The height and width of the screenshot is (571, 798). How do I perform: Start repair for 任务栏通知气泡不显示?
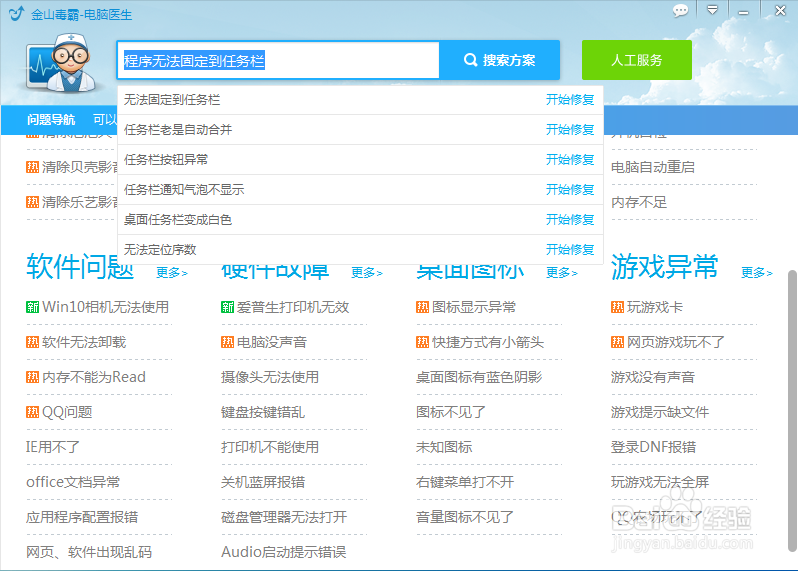click(570, 190)
